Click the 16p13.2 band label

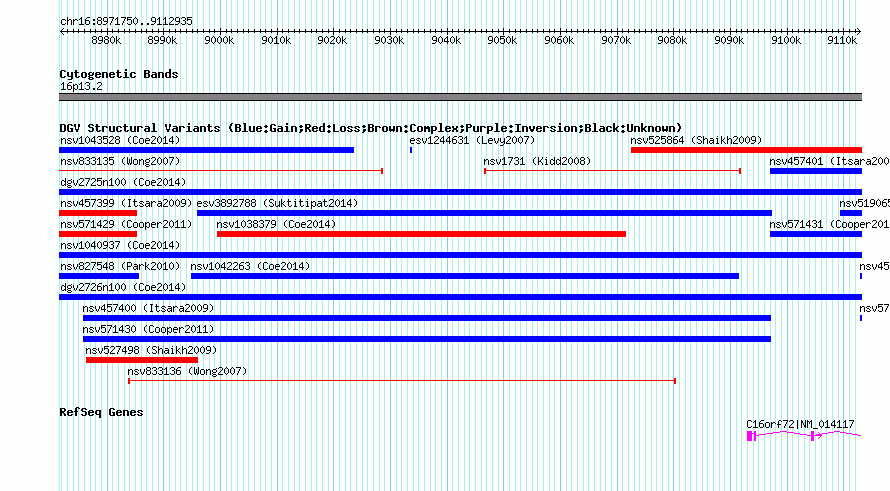(x=81, y=86)
